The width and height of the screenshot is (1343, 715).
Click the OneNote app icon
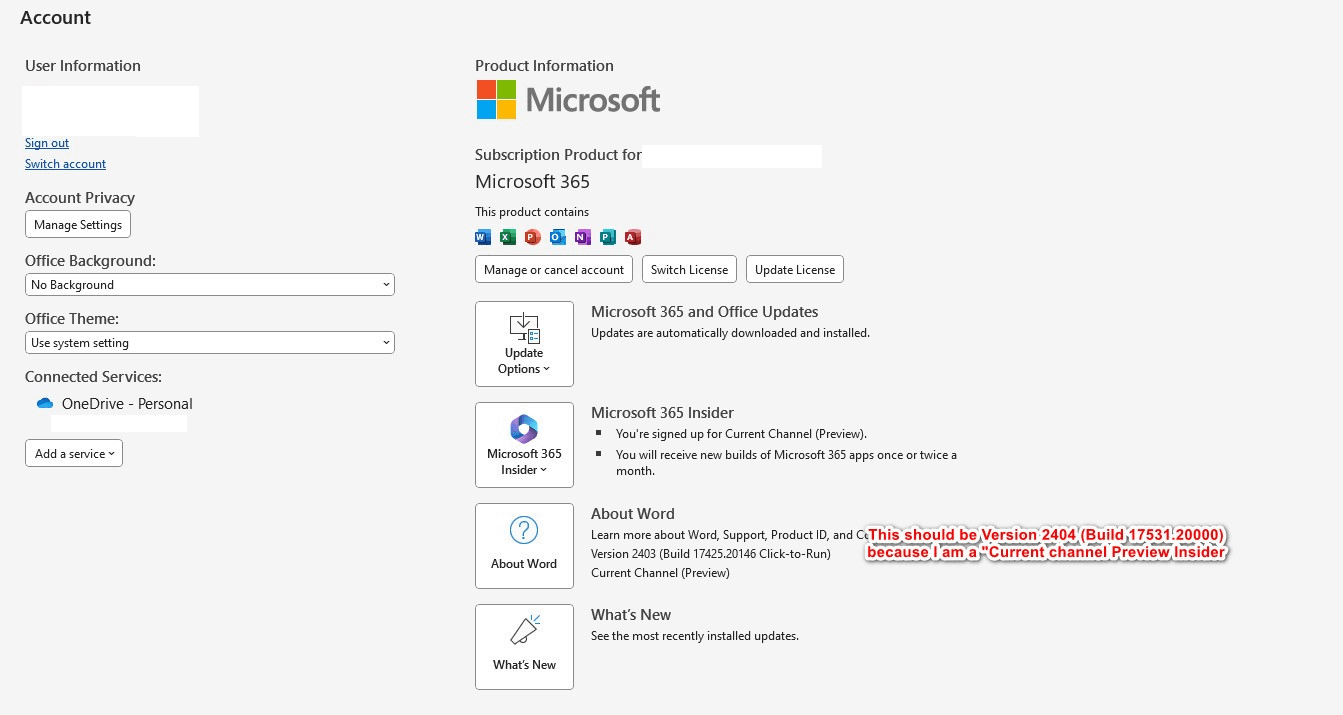pyautogui.click(x=583, y=237)
